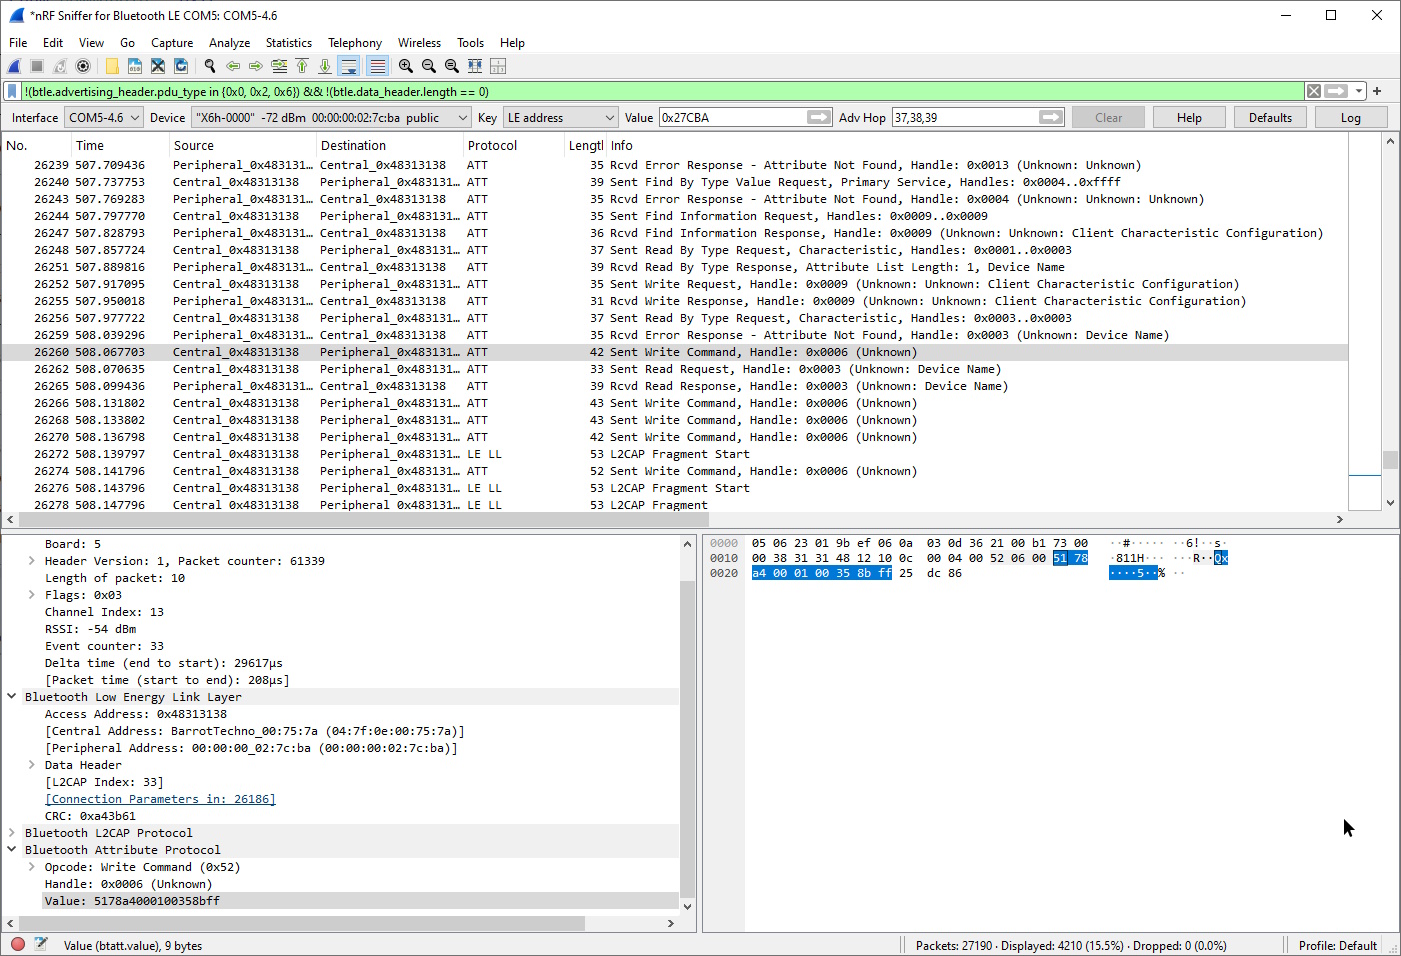The image size is (1401, 956).
Task: Click the expert info circle in status bar
Action: click(x=17, y=944)
